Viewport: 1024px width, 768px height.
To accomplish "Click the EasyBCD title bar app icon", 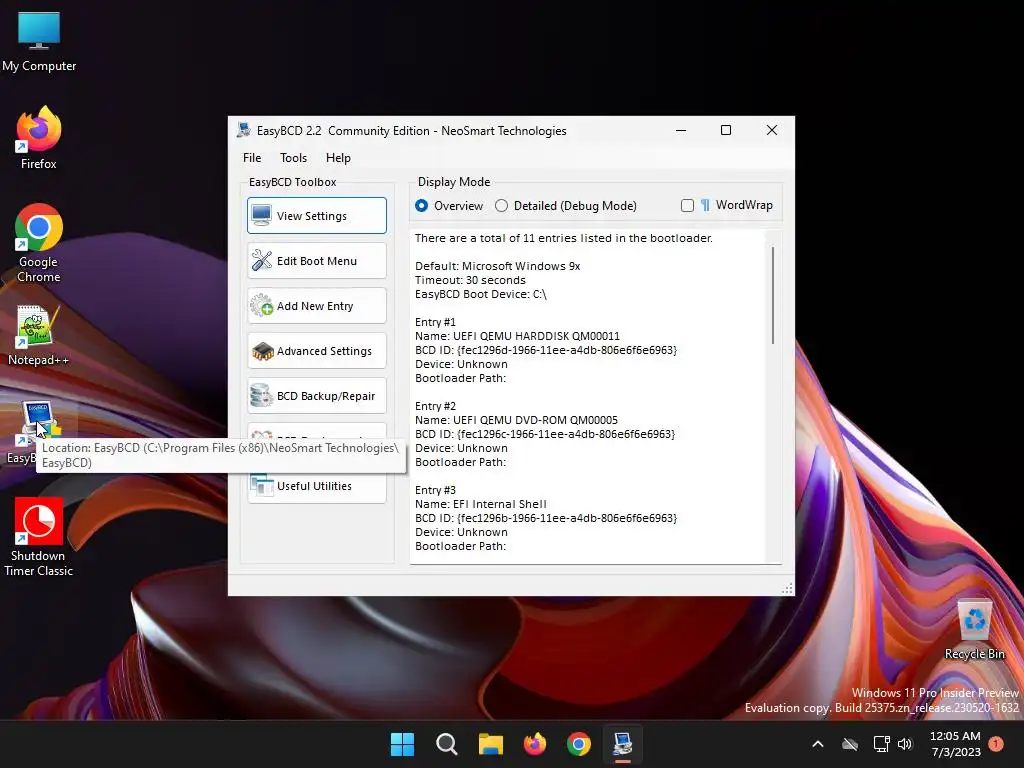I will click(x=244, y=130).
